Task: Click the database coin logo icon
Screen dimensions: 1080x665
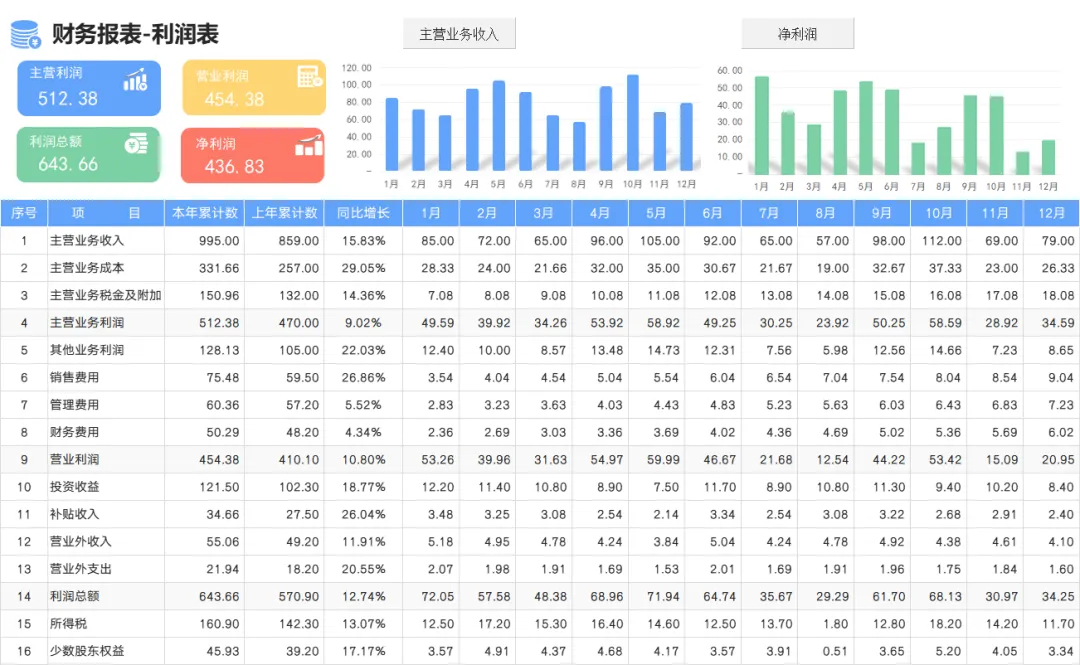Action: (25, 34)
